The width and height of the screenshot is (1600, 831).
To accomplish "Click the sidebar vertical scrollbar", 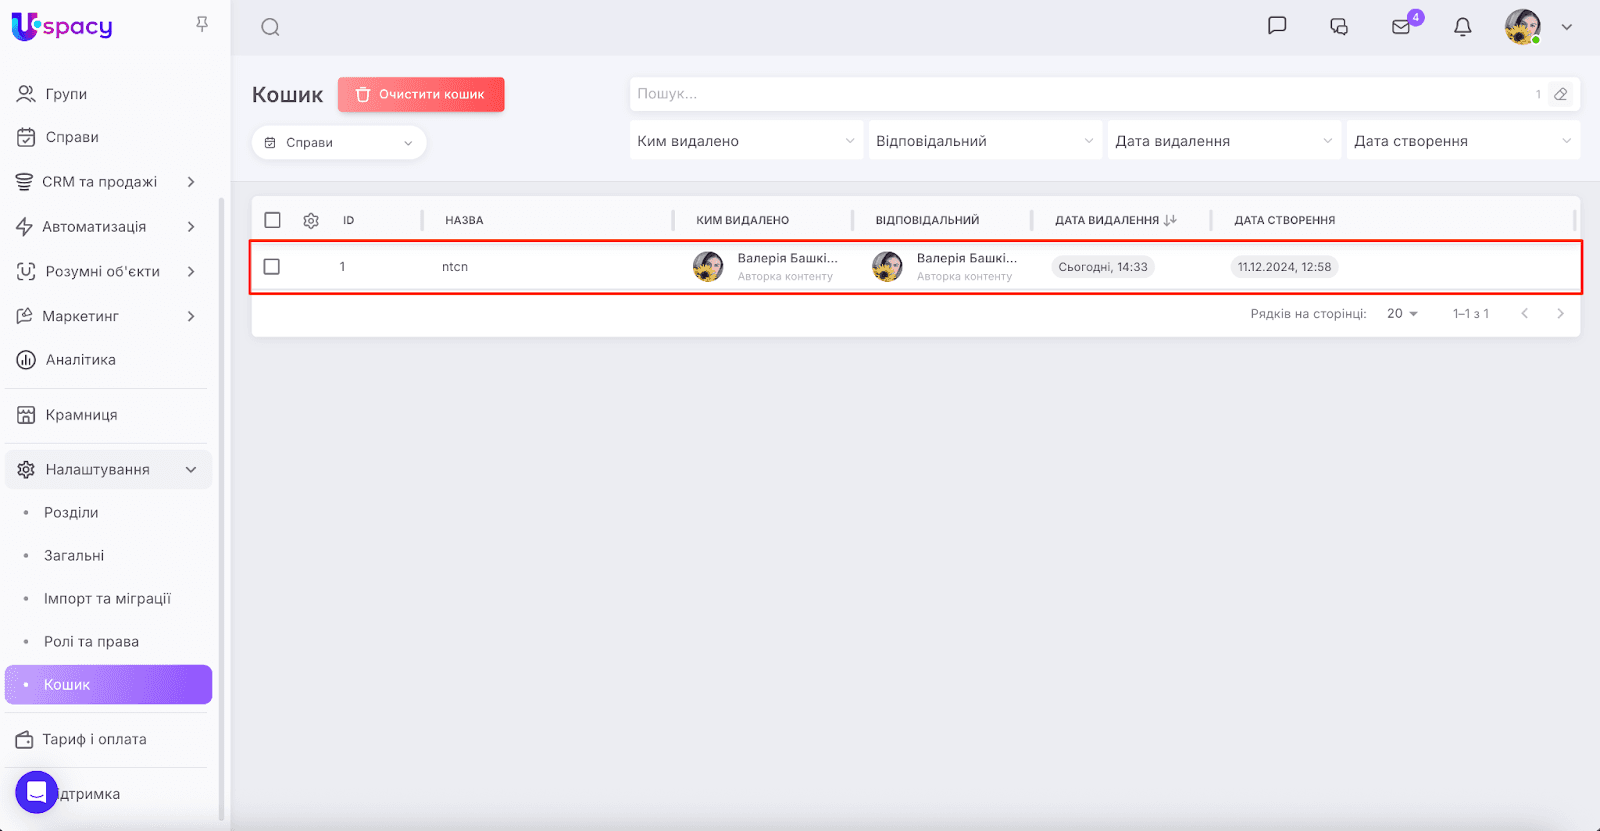I will [221, 510].
